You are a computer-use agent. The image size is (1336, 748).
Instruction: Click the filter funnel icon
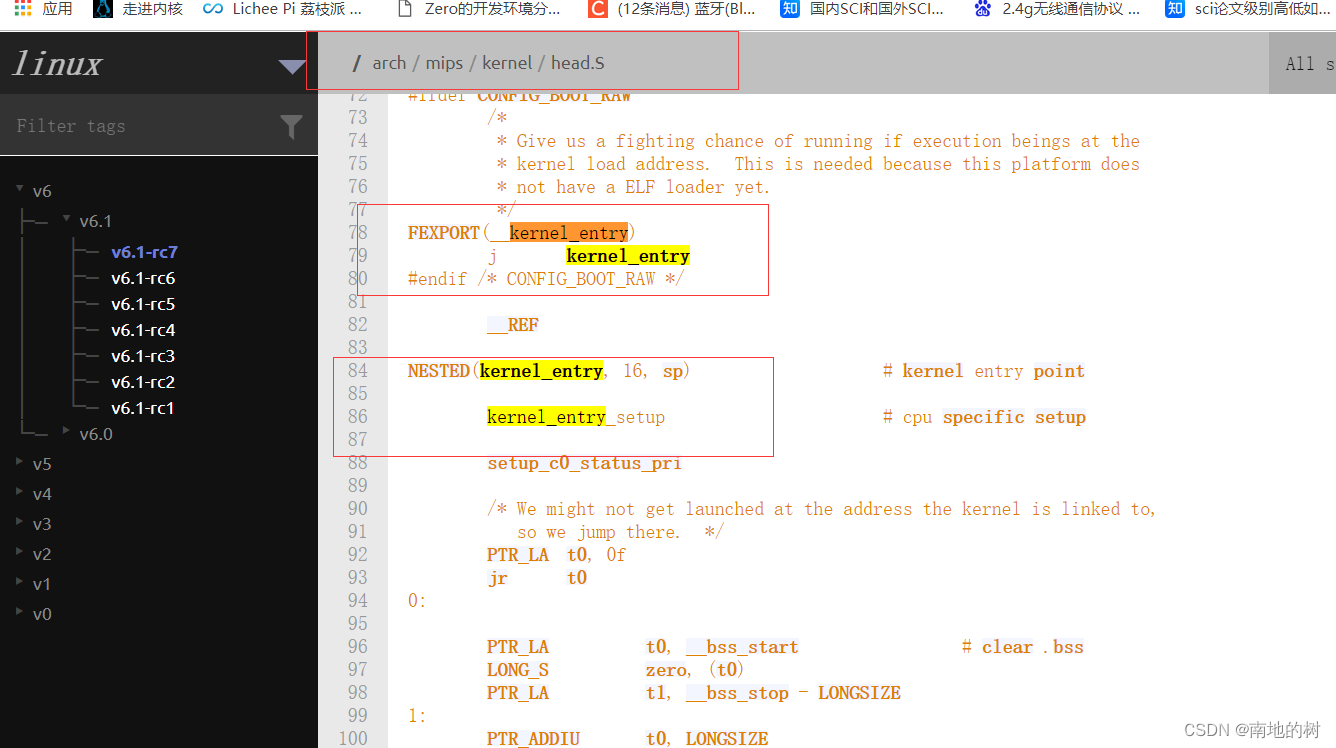[291, 127]
